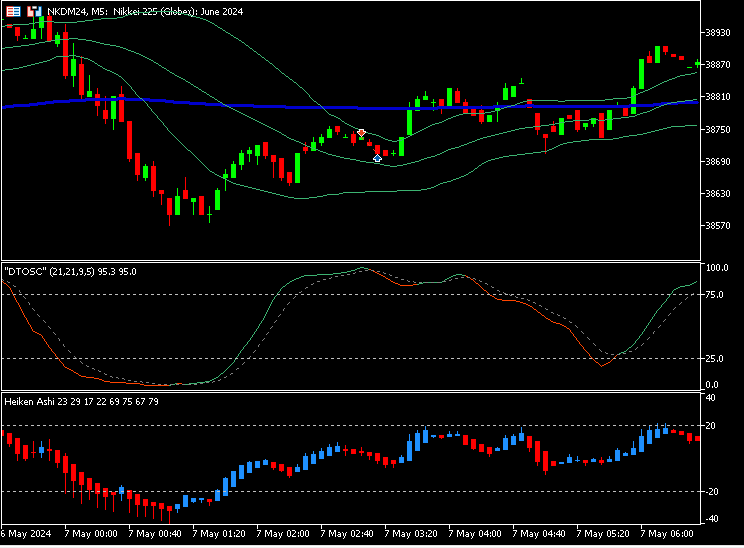Click the 38630 price axis label
The width and height of the screenshot is (744, 548).
point(718,194)
